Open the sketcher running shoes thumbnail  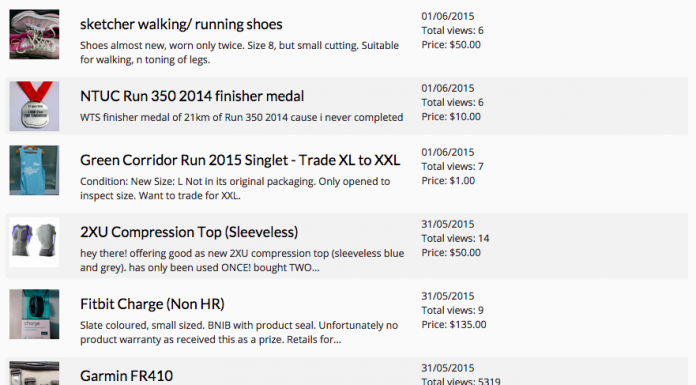(x=34, y=34)
